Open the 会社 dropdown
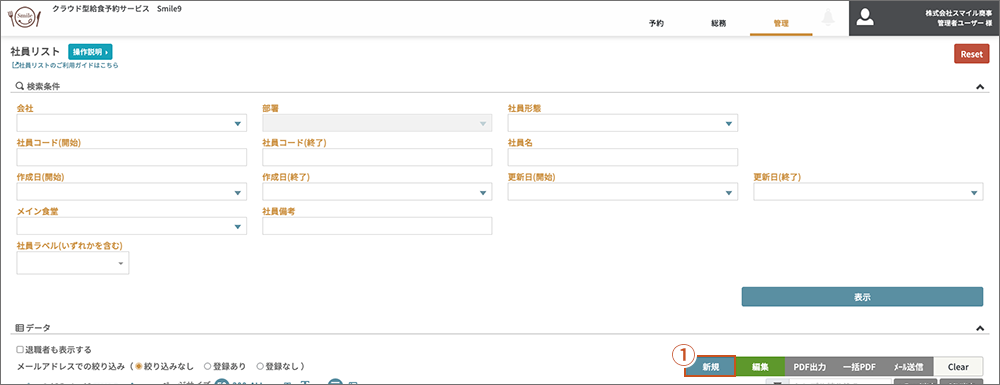This screenshot has width=1000, height=385. tap(131, 123)
